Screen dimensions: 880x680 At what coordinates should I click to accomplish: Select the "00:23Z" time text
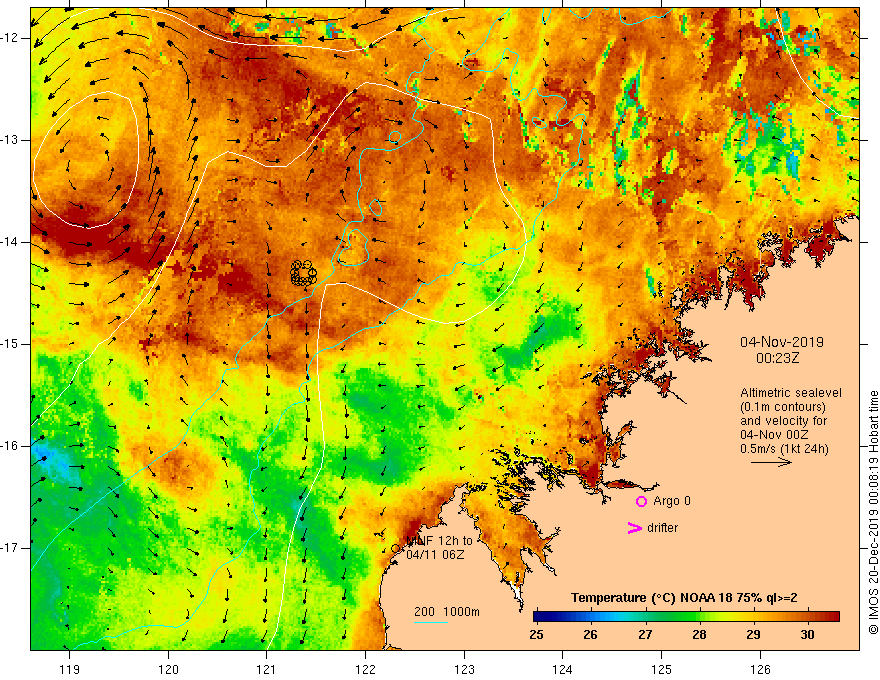777,358
